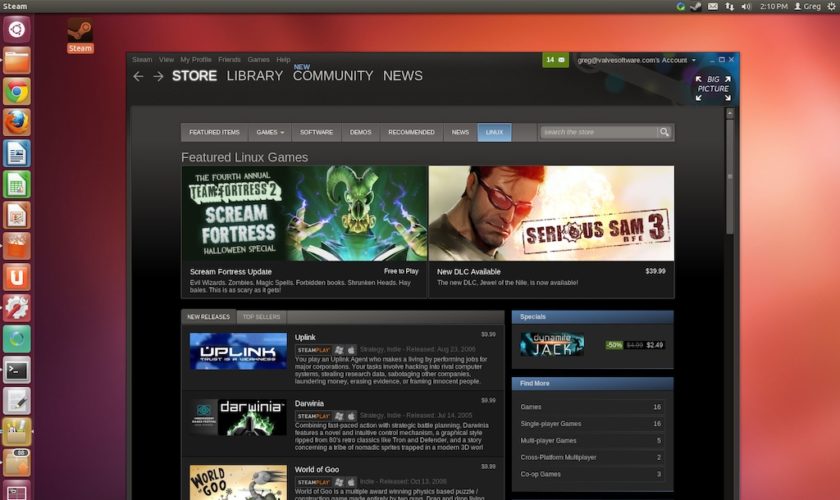840x500 pixels.
Task: Open the Friends menu
Action: click(x=229, y=60)
